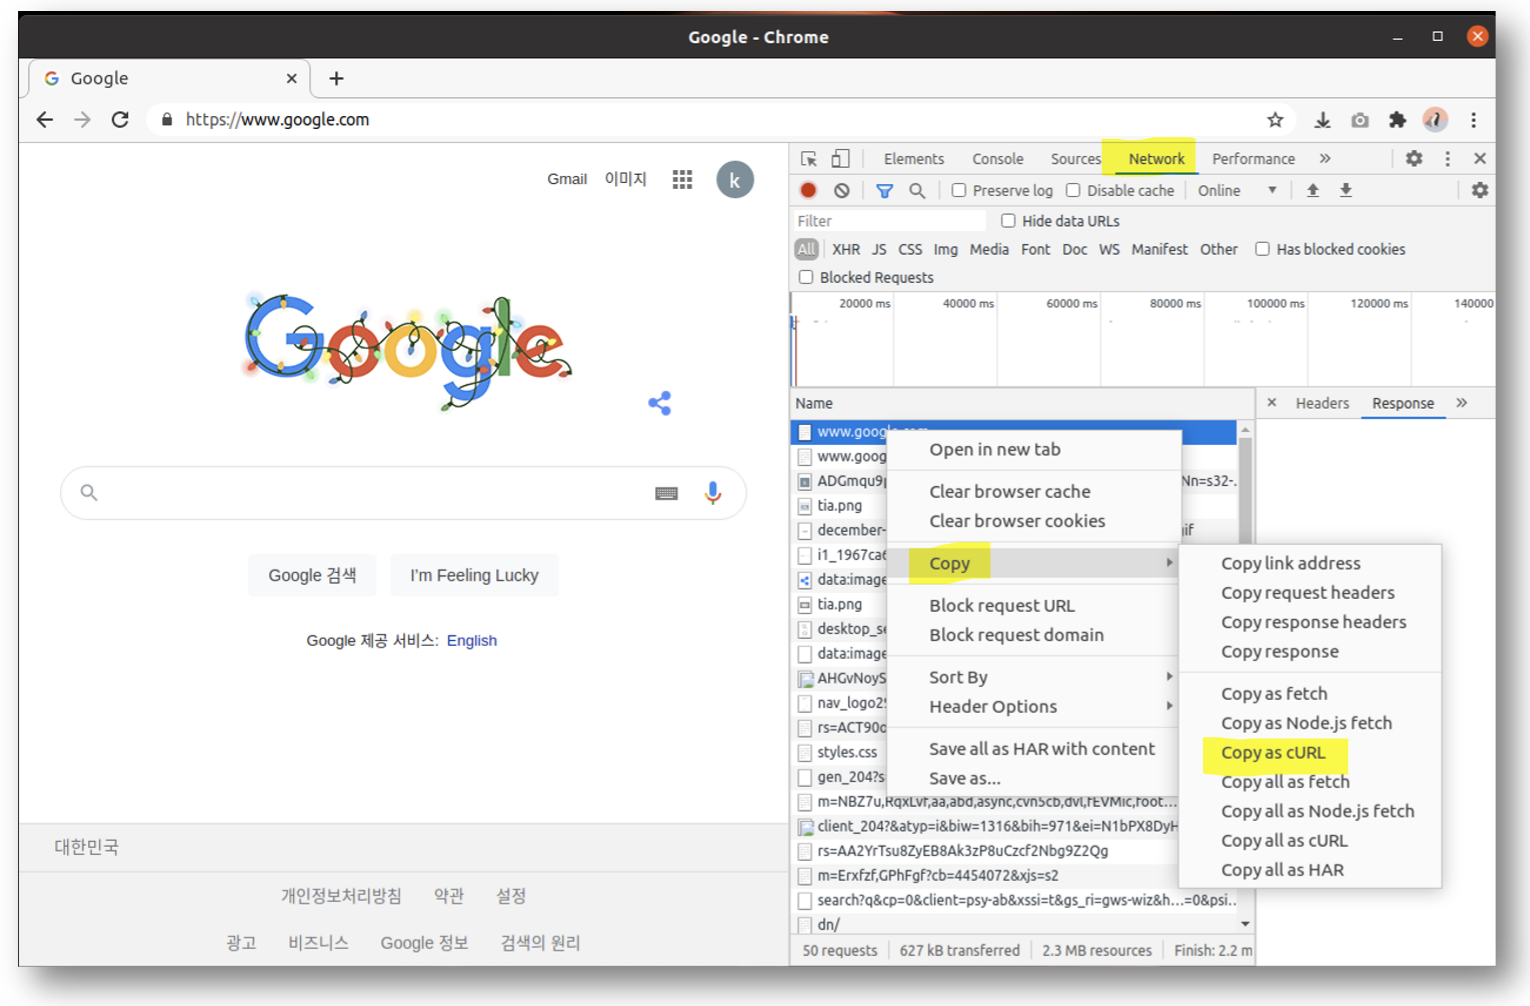The width and height of the screenshot is (1530, 1006).
Task: Click into the network Filter field
Action: point(889,221)
